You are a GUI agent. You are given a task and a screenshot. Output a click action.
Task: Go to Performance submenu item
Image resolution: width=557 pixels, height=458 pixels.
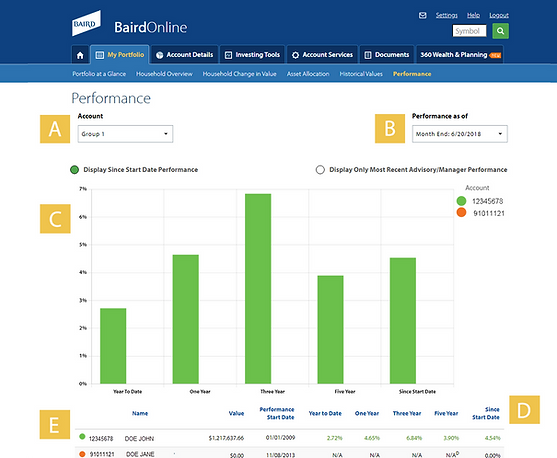click(412, 74)
